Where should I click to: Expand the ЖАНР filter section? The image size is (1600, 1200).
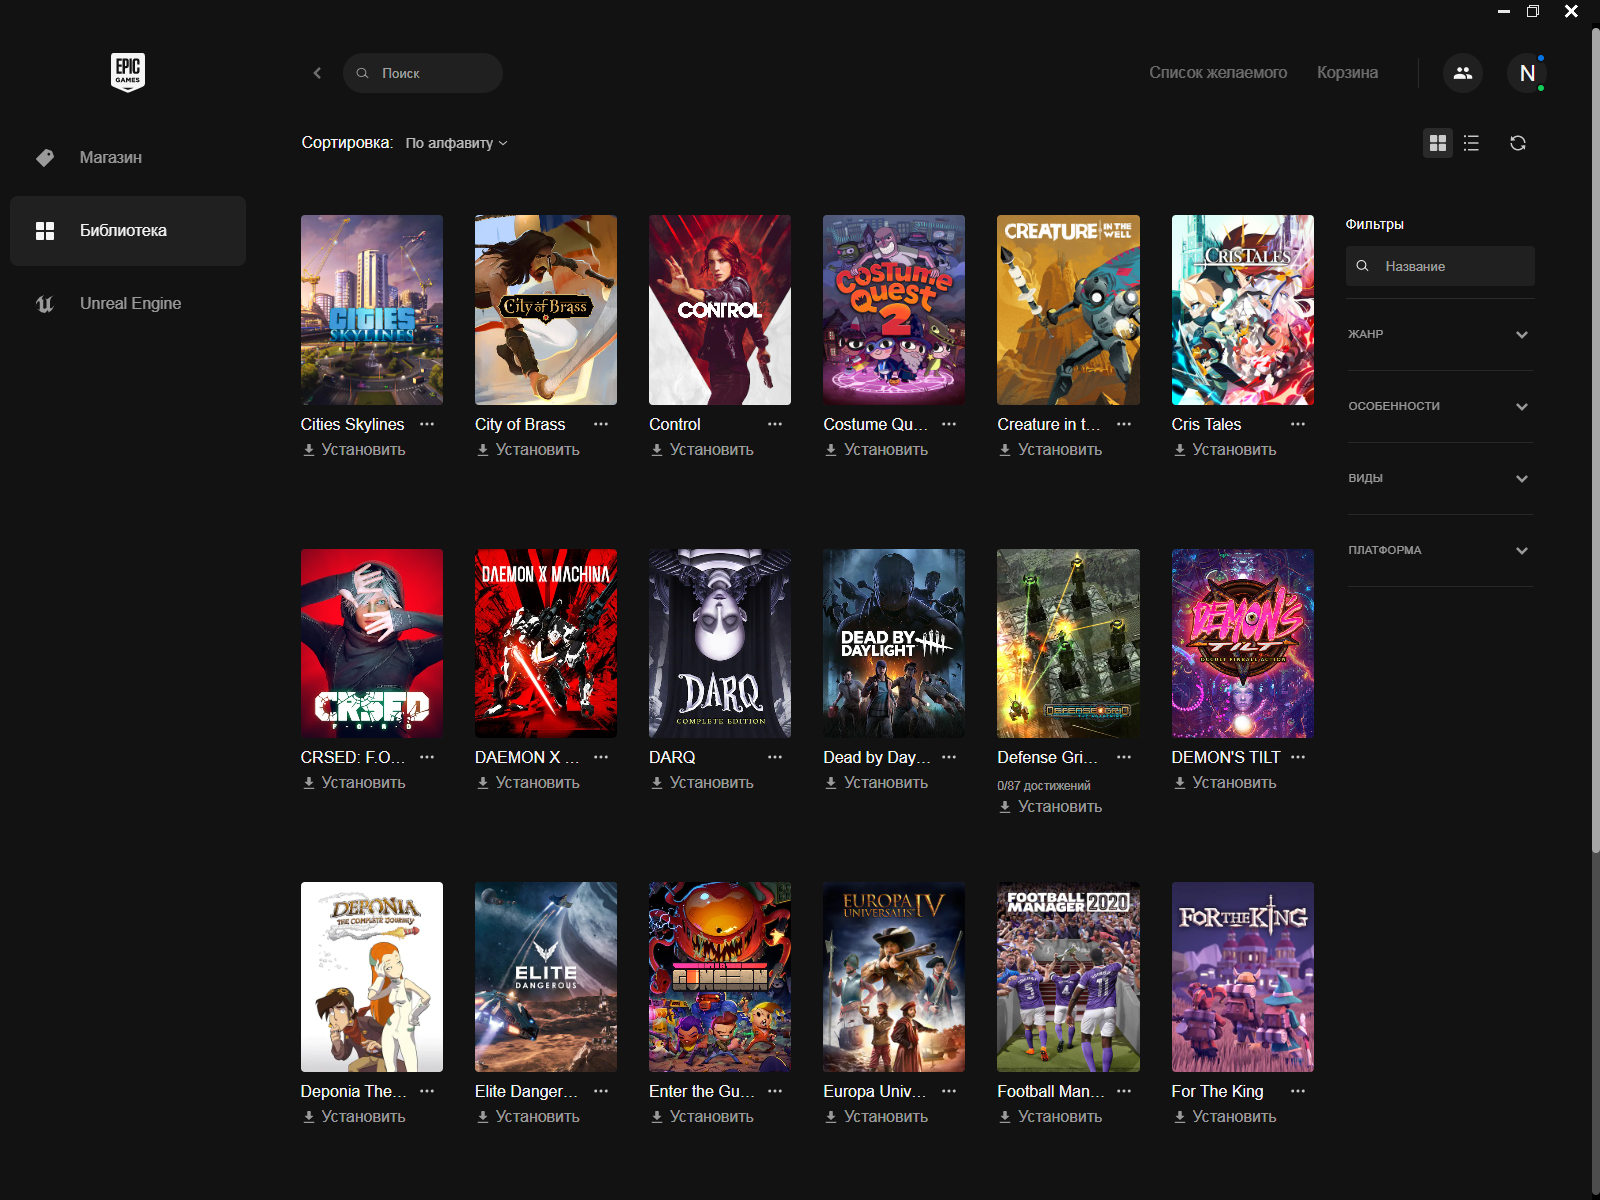pos(1440,334)
